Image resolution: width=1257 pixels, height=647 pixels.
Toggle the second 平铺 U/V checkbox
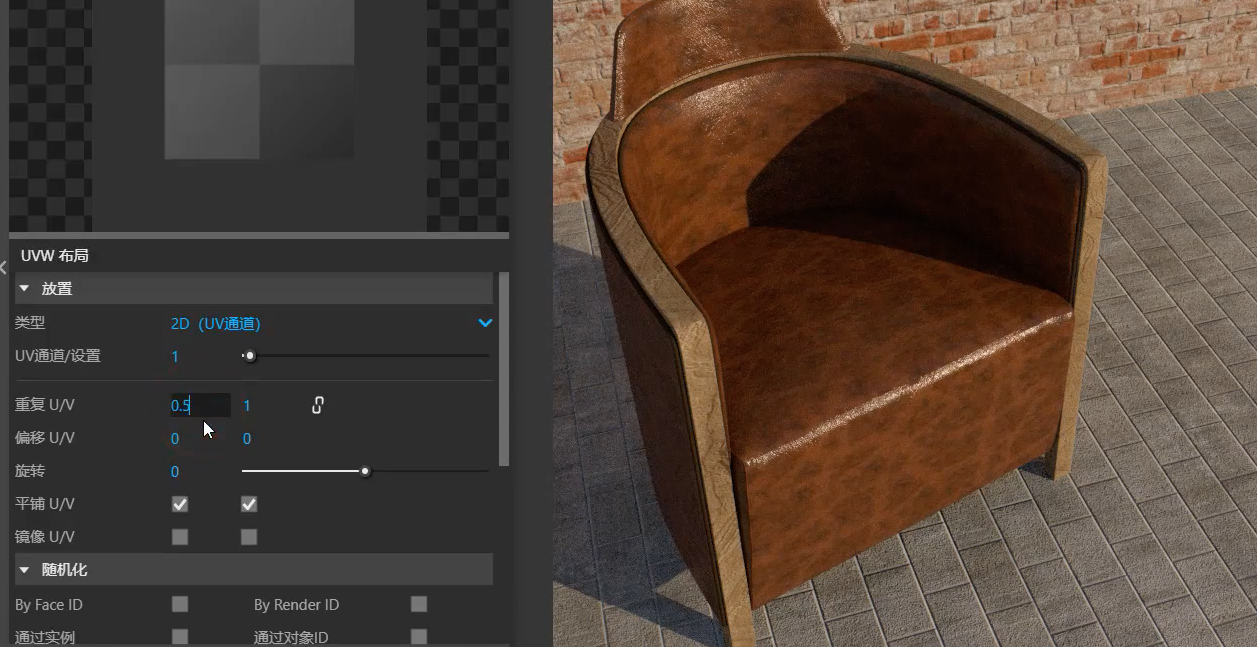pos(249,504)
